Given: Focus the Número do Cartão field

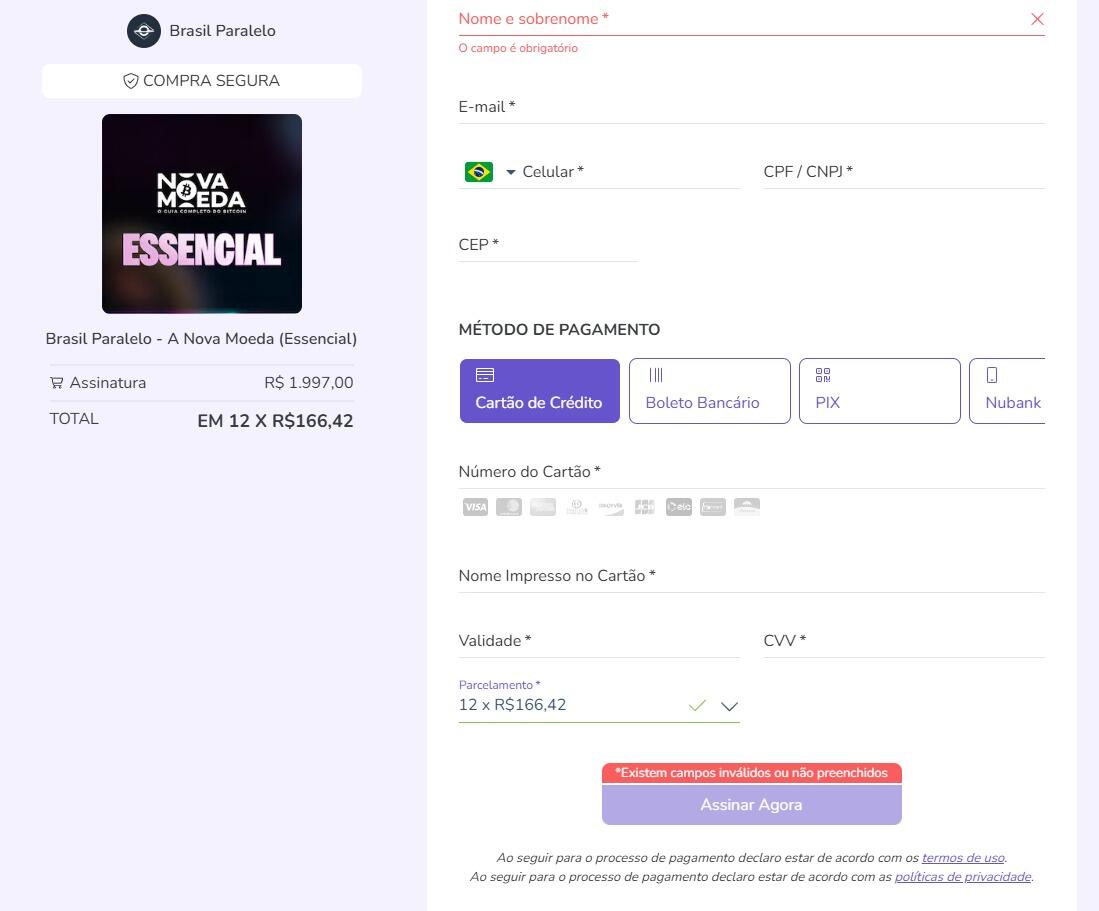Looking at the screenshot, I should [751, 472].
